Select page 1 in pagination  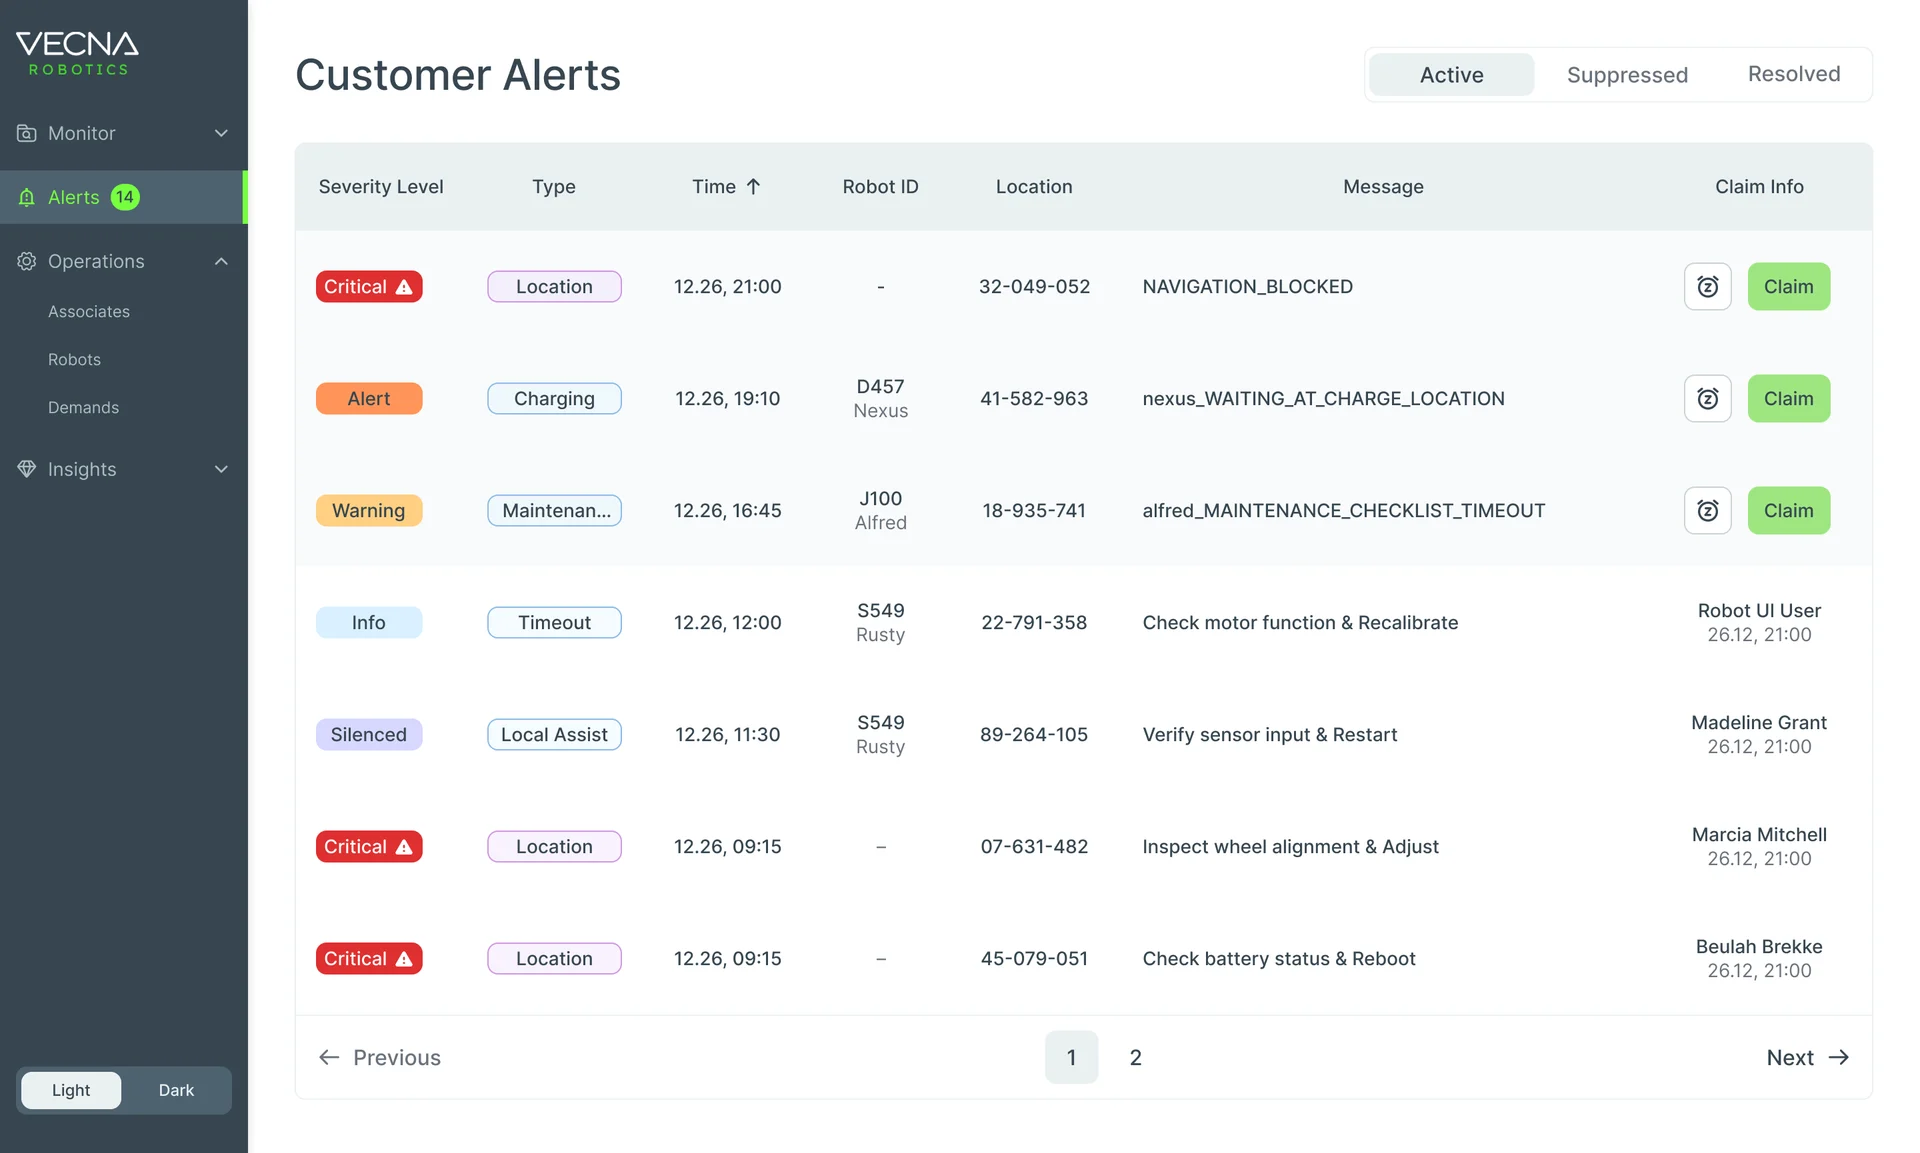1071,1057
